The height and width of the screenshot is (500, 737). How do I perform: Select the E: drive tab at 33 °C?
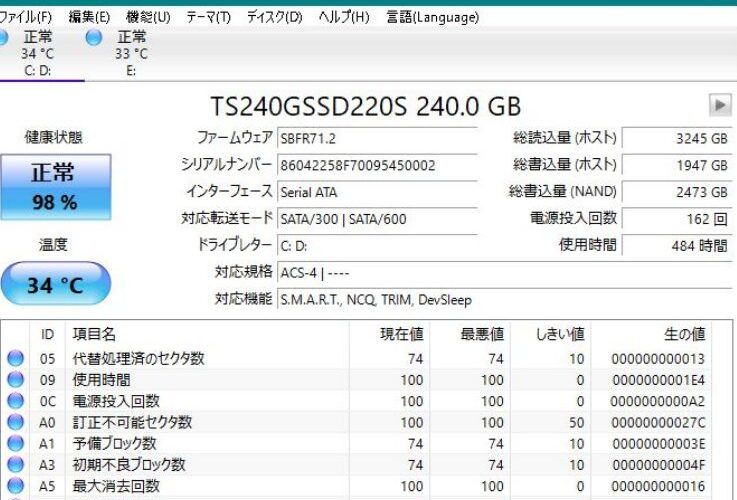click(130, 54)
